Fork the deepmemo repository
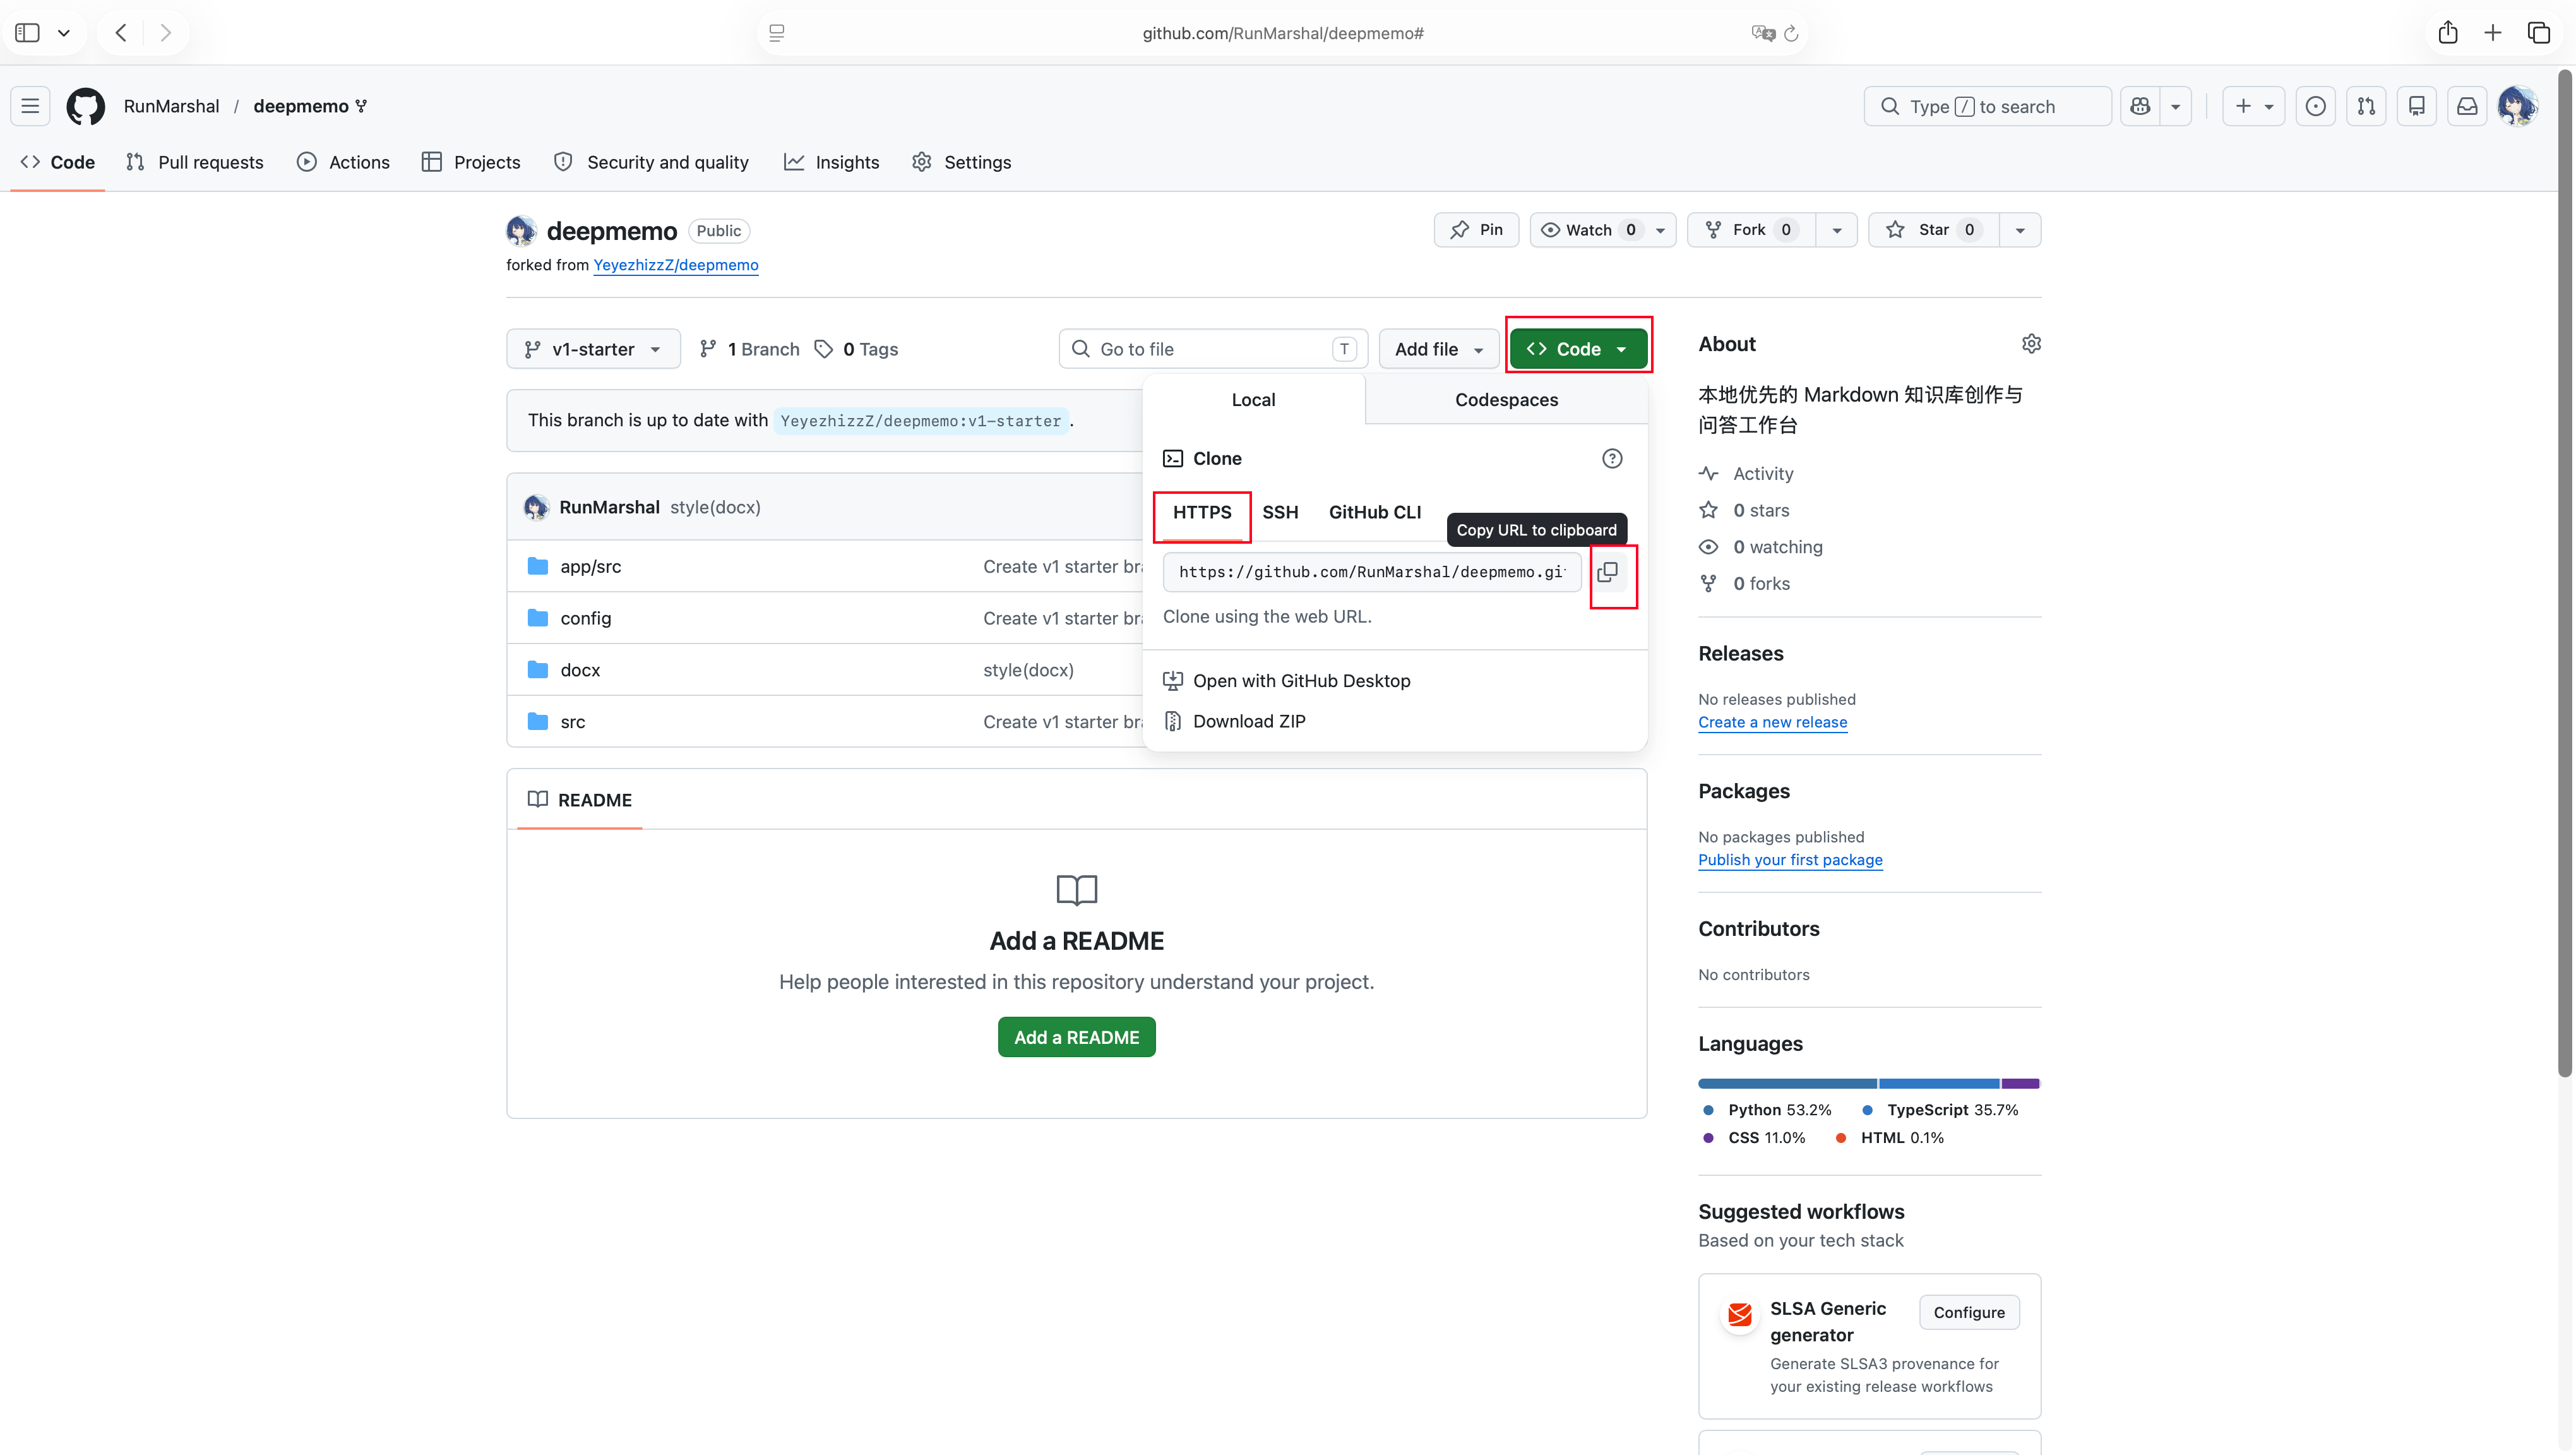Viewport: 2576px width, 1455px height. 1751,230
